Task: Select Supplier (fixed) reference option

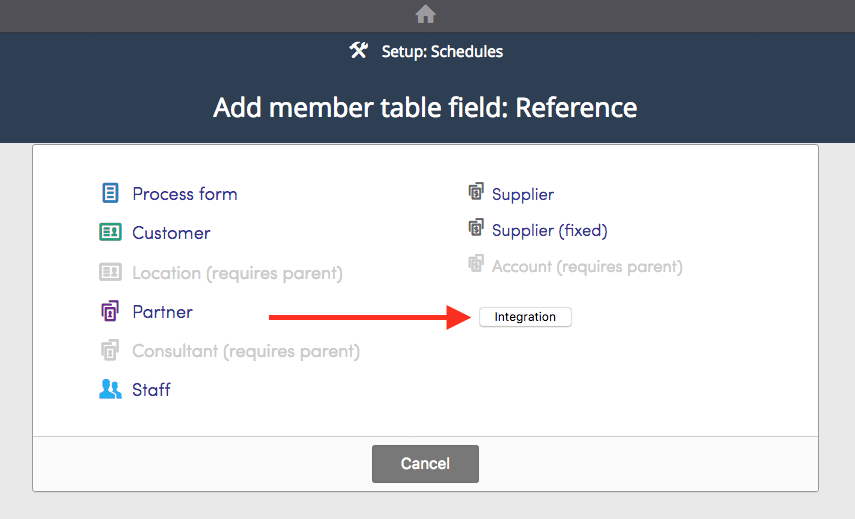Action: pyautogui.click(x=550, y=231)
